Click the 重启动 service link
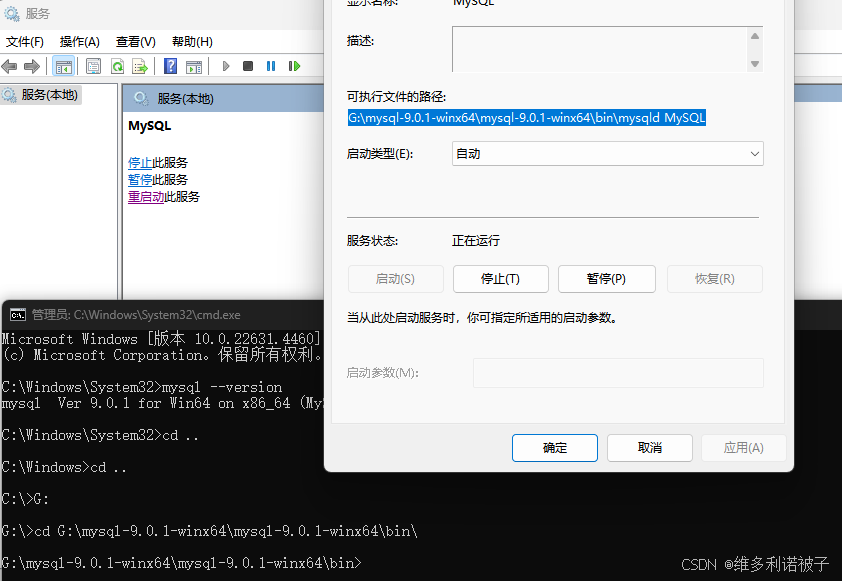 point(146,197)
